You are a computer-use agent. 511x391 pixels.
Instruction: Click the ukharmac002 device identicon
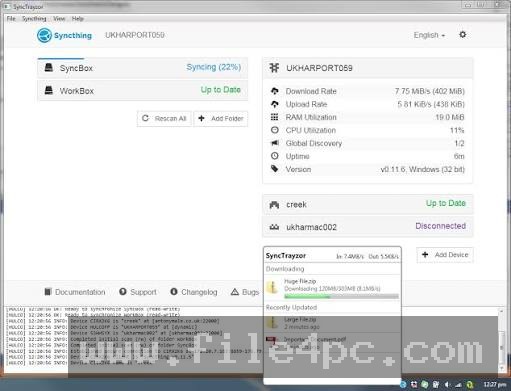(x=274, y=227)
